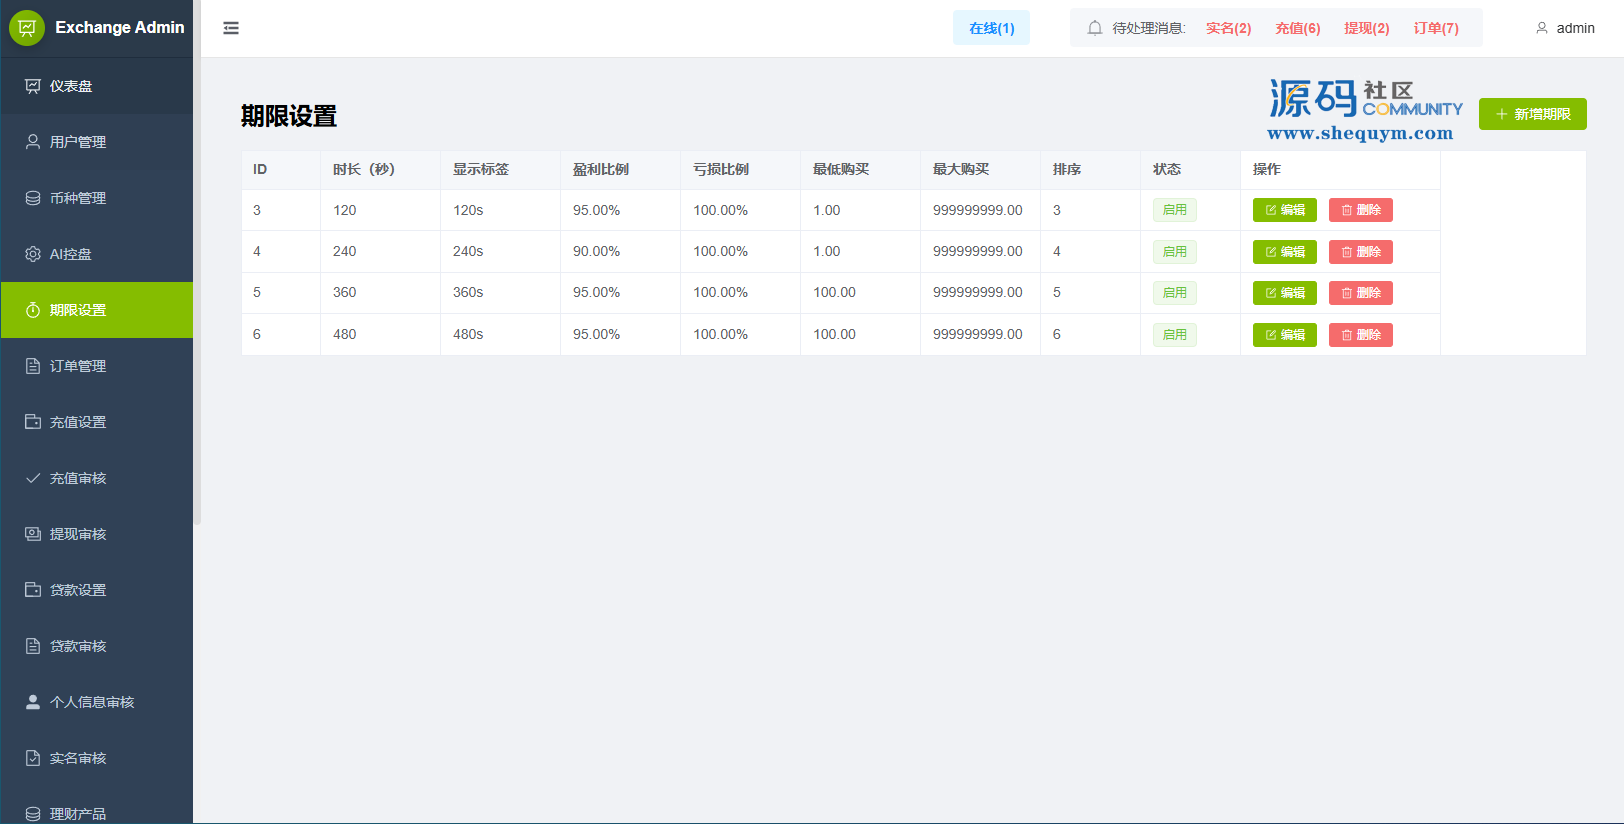
Task: Click the 期限设置 page heading
Action: [x=289, y=116]
